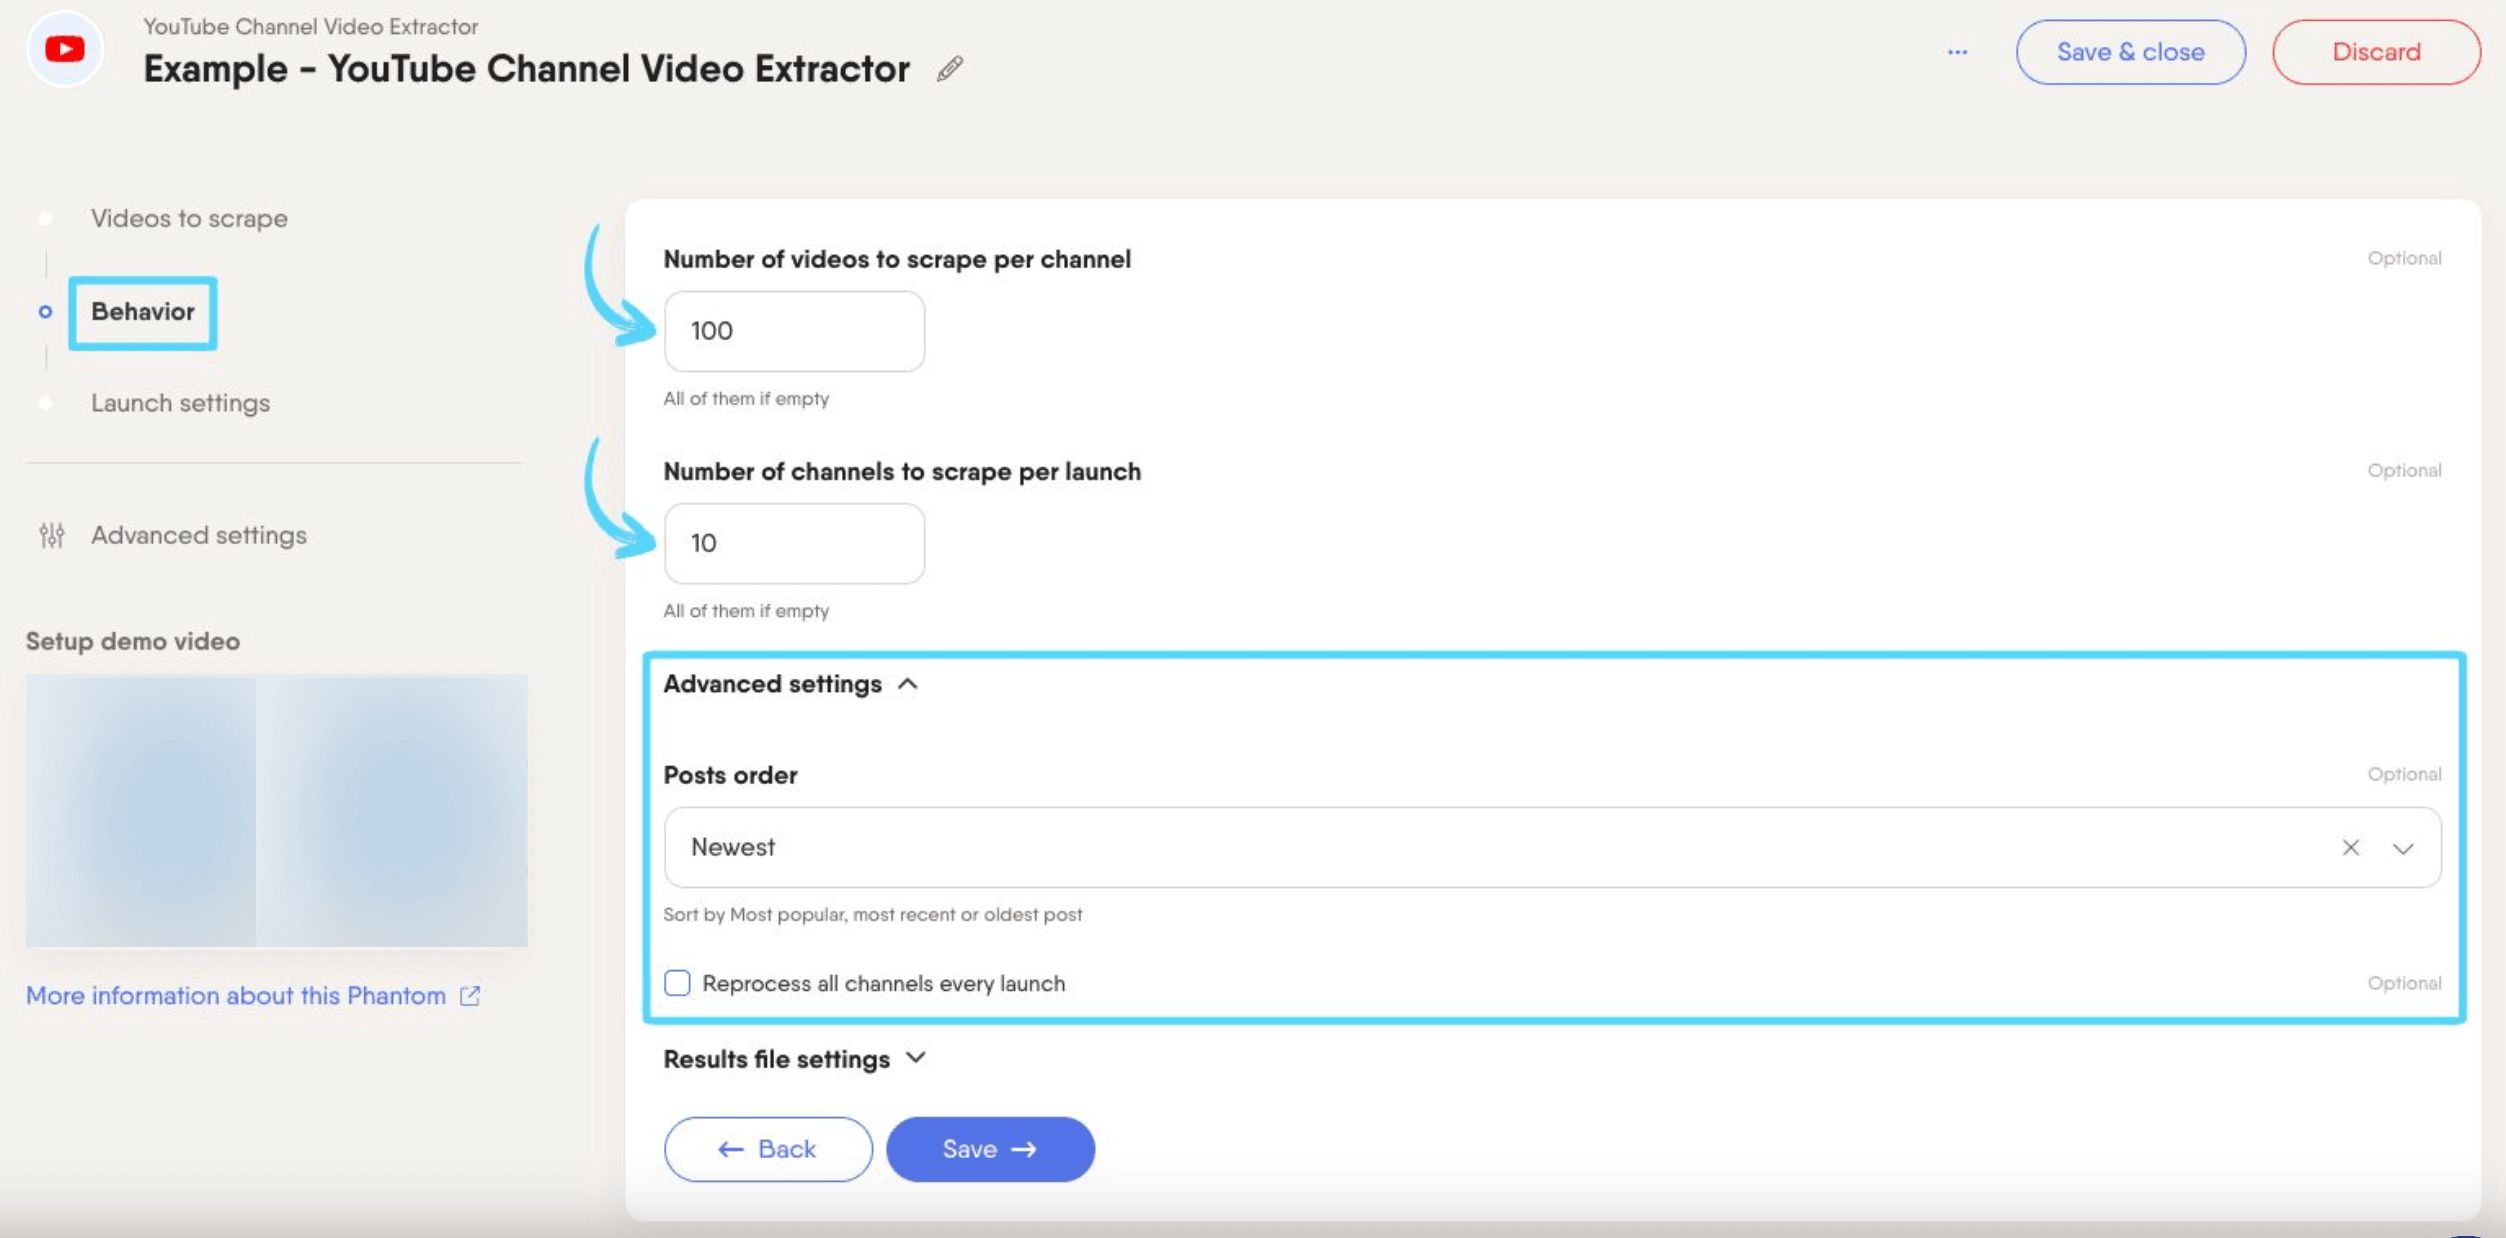2506x1238 pixels.
Task: Go to the Videos to scrape step
Action: click(189, 218)
